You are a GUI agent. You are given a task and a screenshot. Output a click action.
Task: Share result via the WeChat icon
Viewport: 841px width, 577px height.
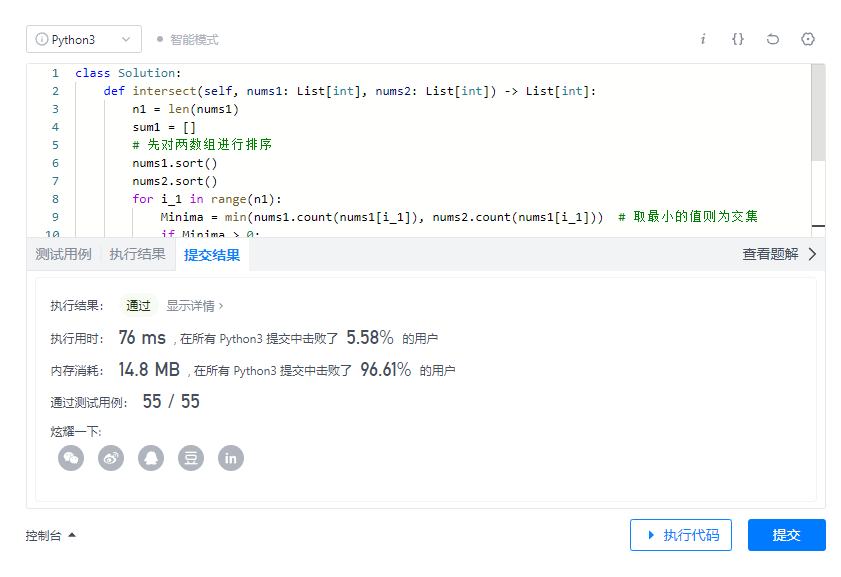click(71, 458)
